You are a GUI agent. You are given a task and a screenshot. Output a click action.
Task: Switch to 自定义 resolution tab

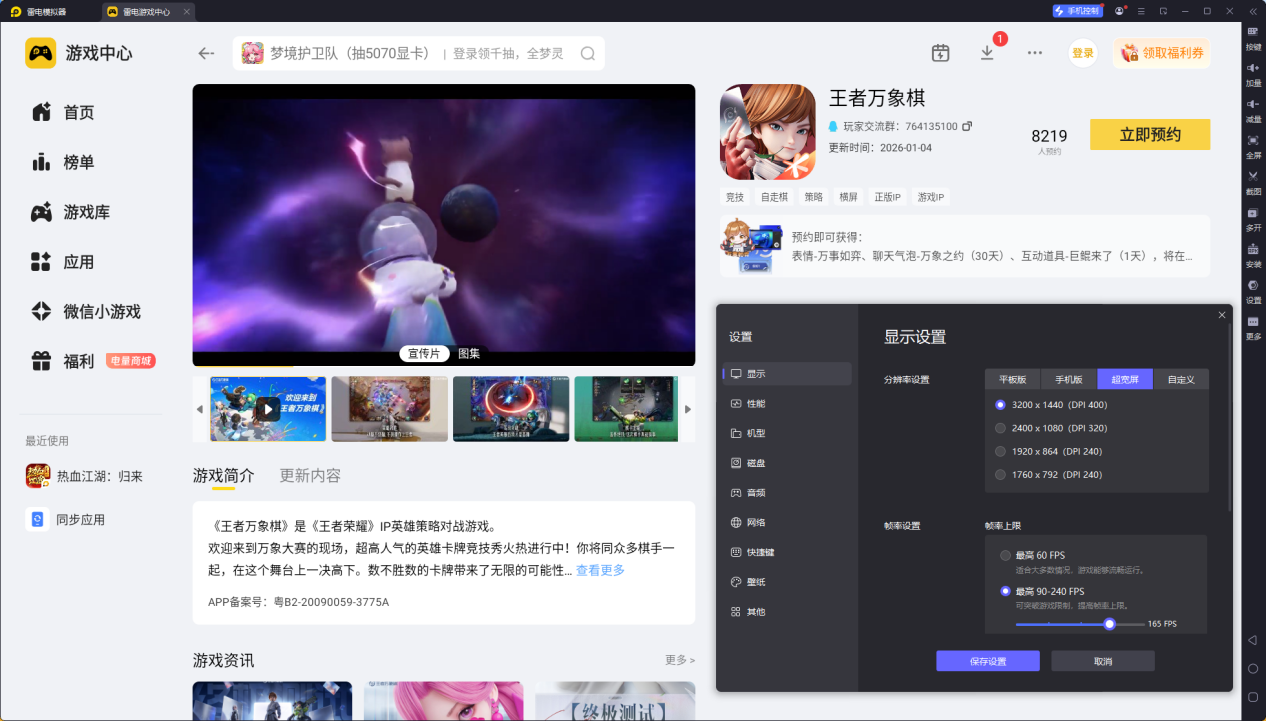point(1181,379)
